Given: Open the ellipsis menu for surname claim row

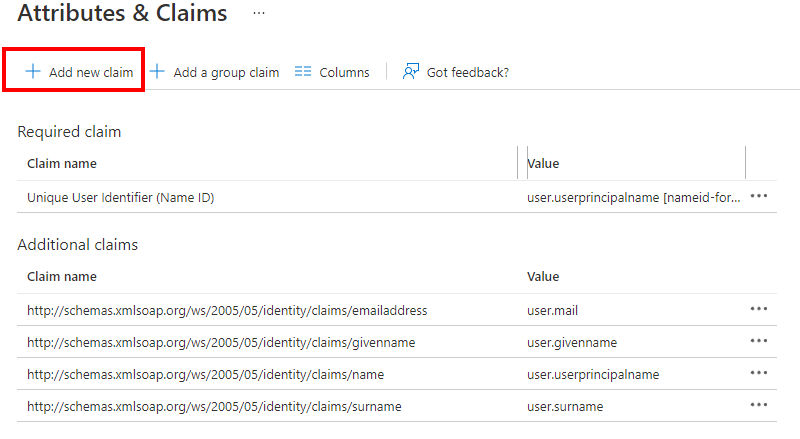Looking at the screenshot, I should [x=759, y=405].
